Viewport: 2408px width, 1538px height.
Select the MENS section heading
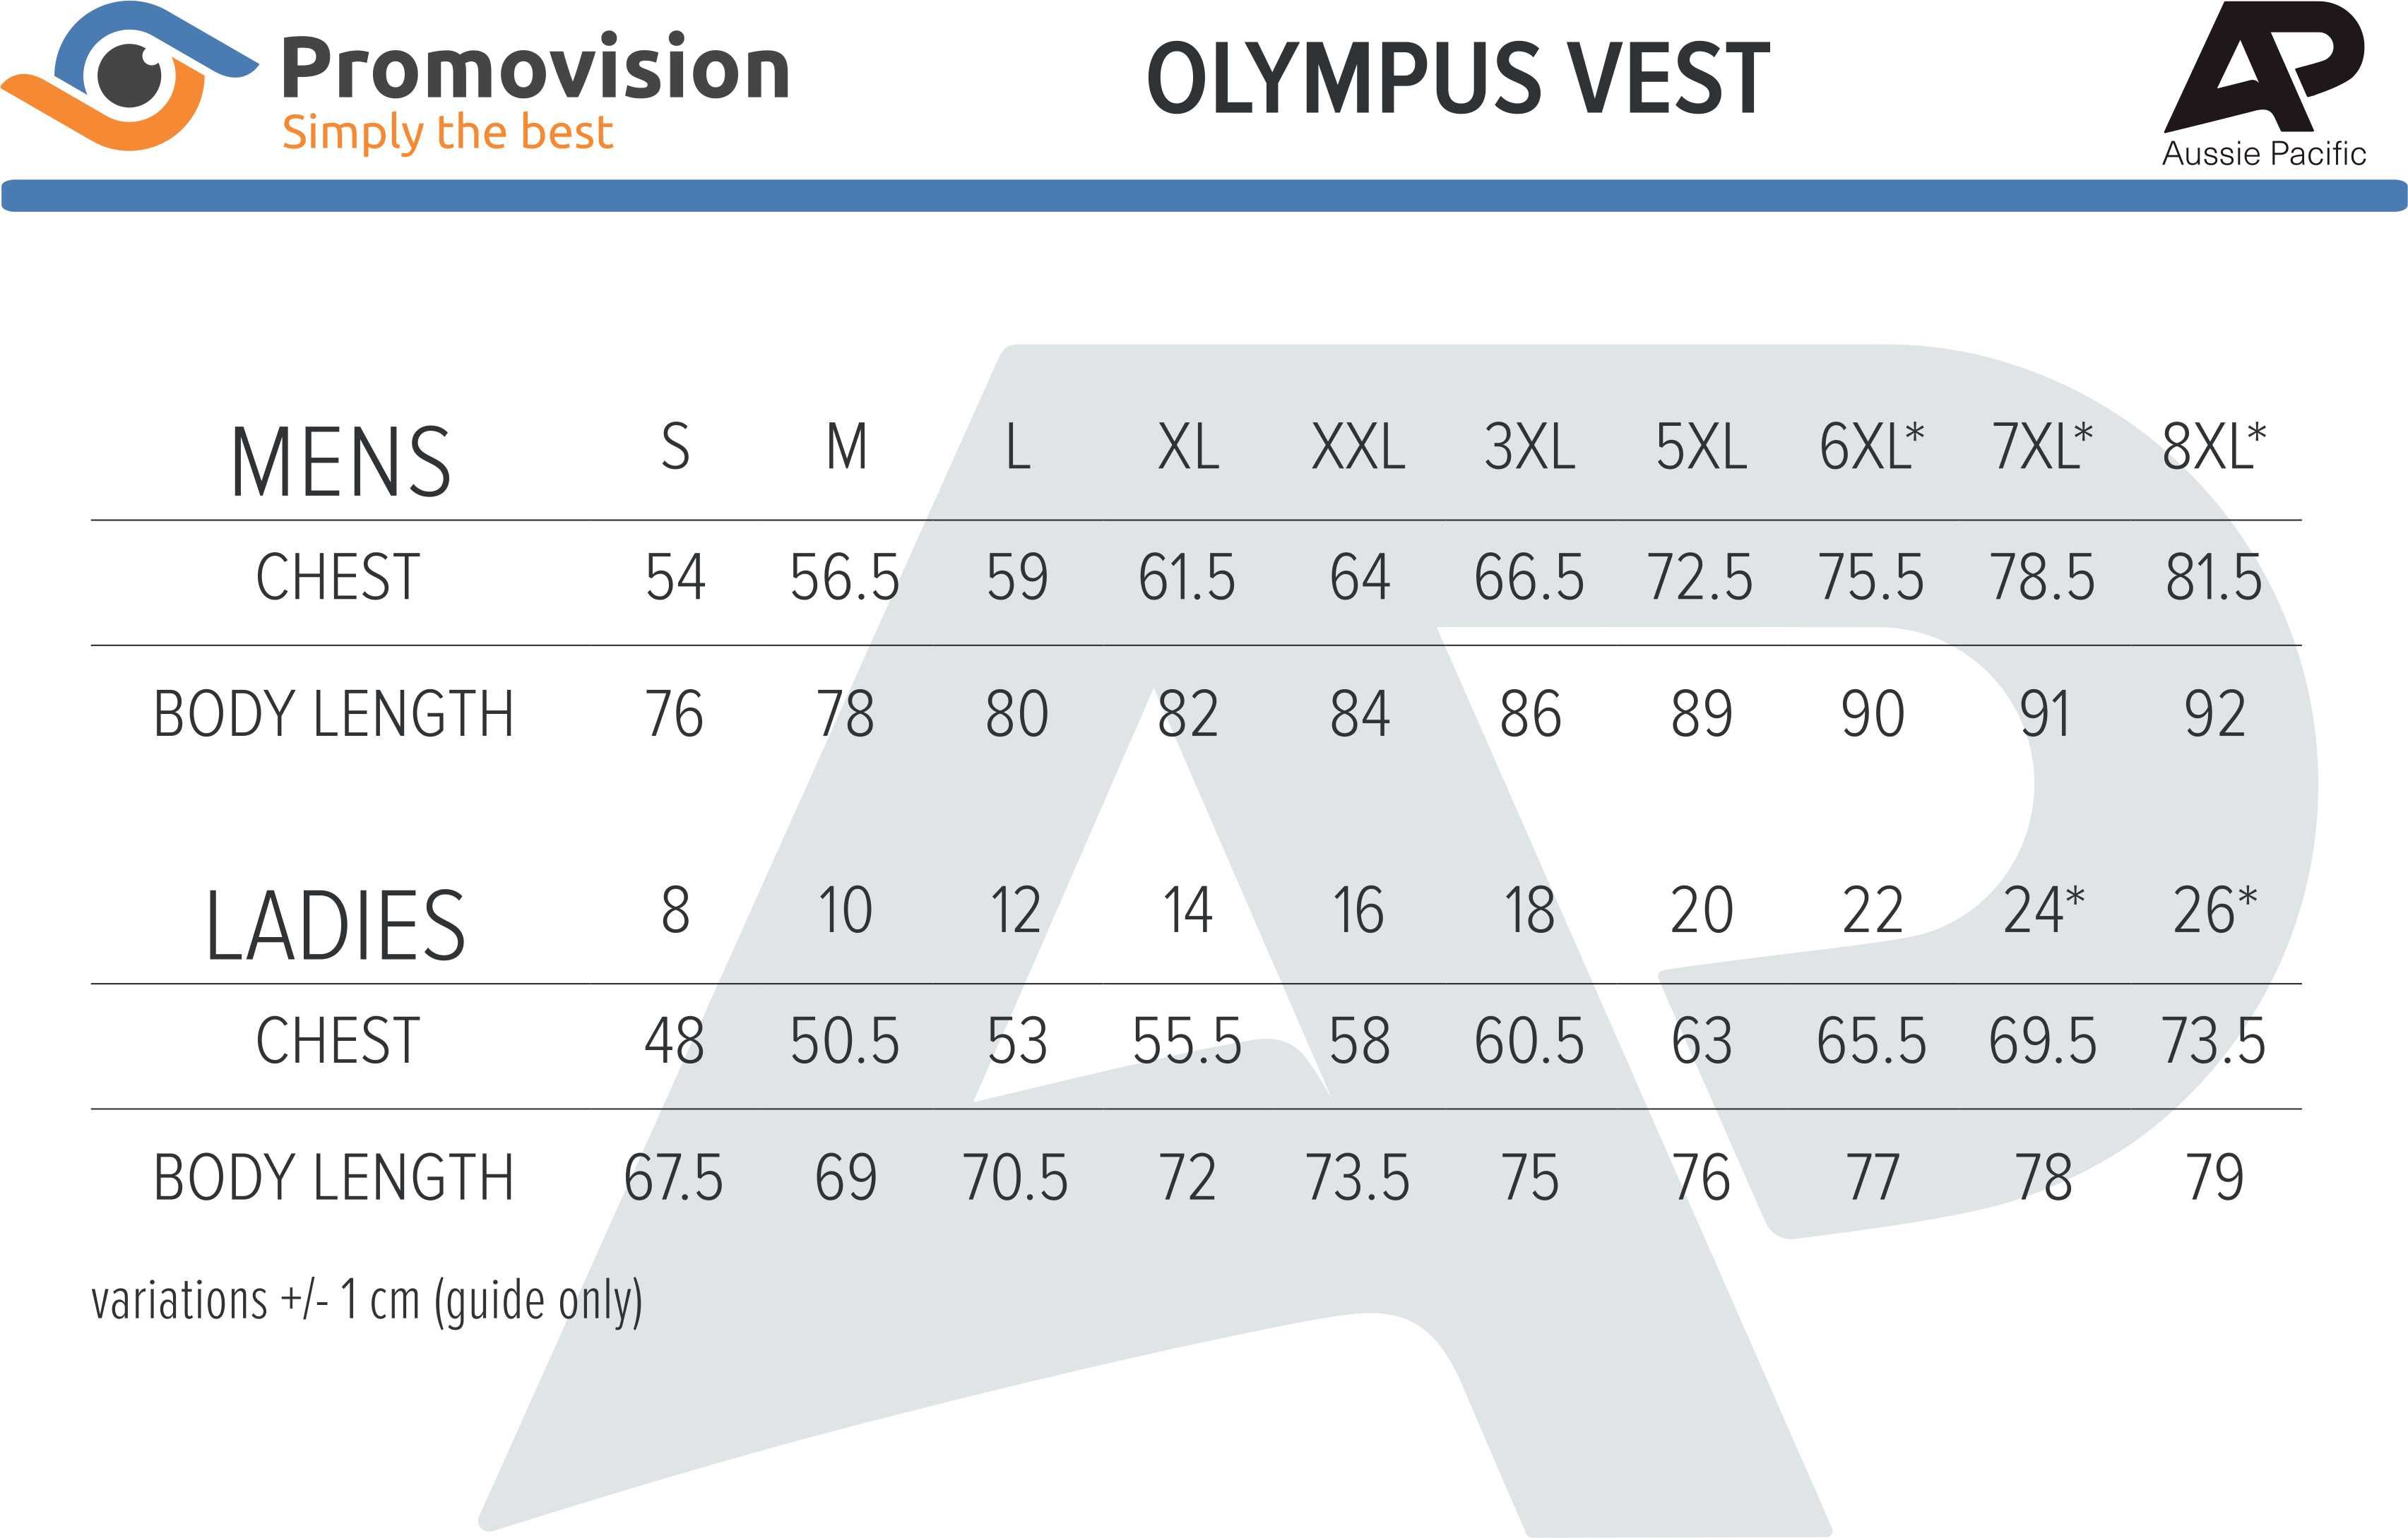(340, 462)
